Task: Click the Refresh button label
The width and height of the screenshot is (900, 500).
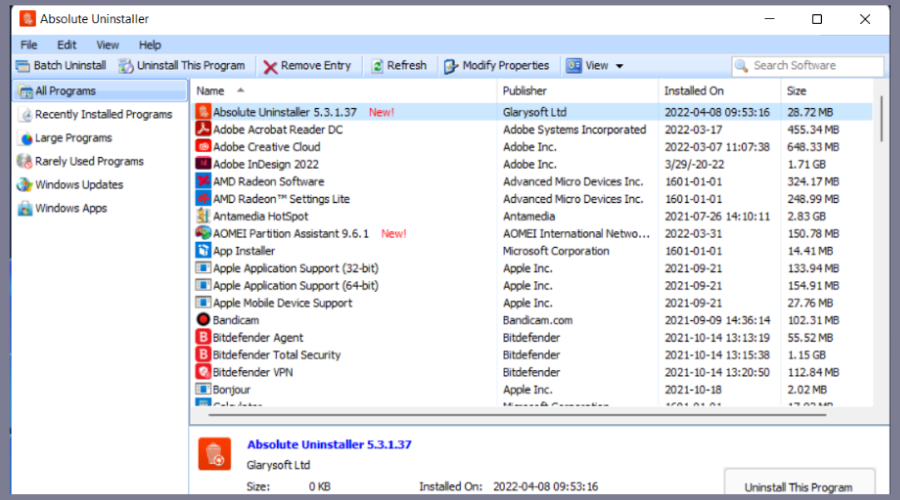Action: tap(406, 65)
